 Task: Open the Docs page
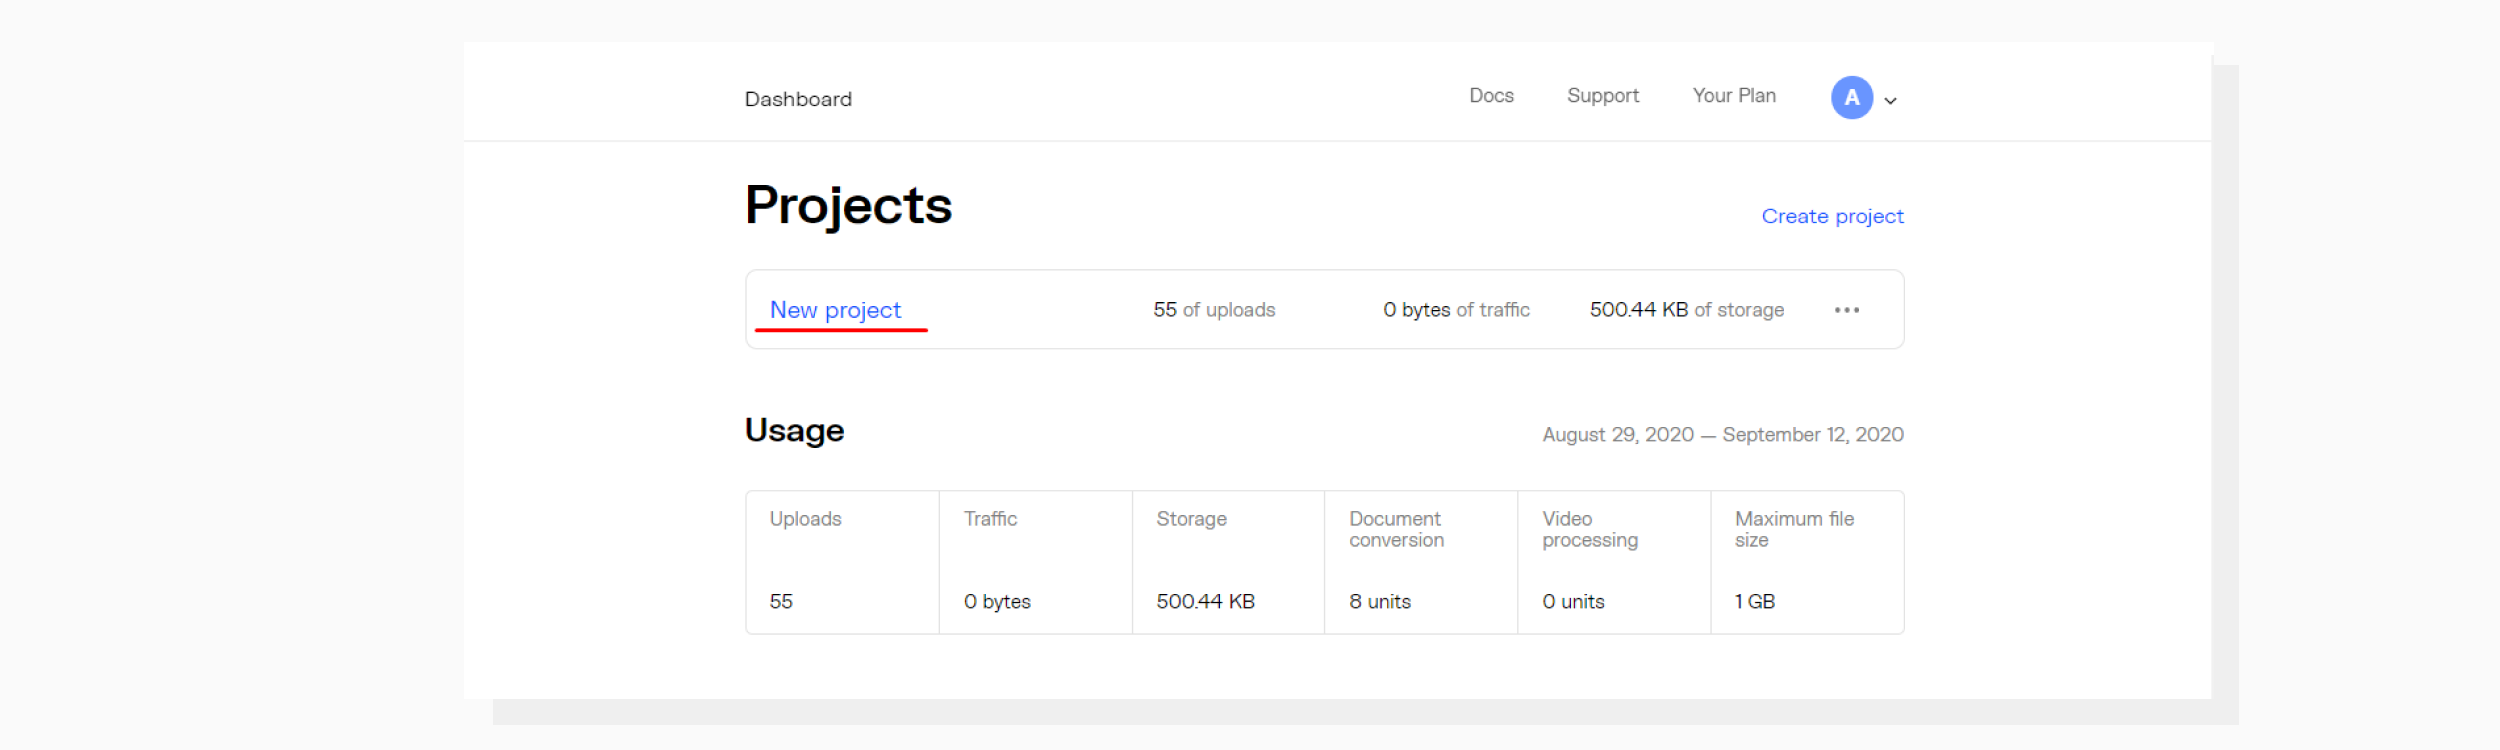tap(1489, 96)
